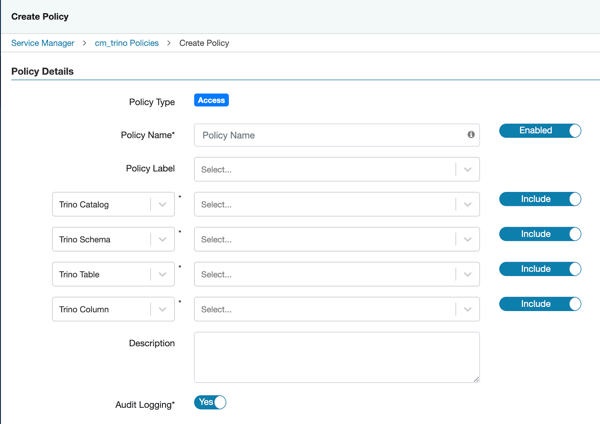Switch the Trino Table Include toggle

540,269
